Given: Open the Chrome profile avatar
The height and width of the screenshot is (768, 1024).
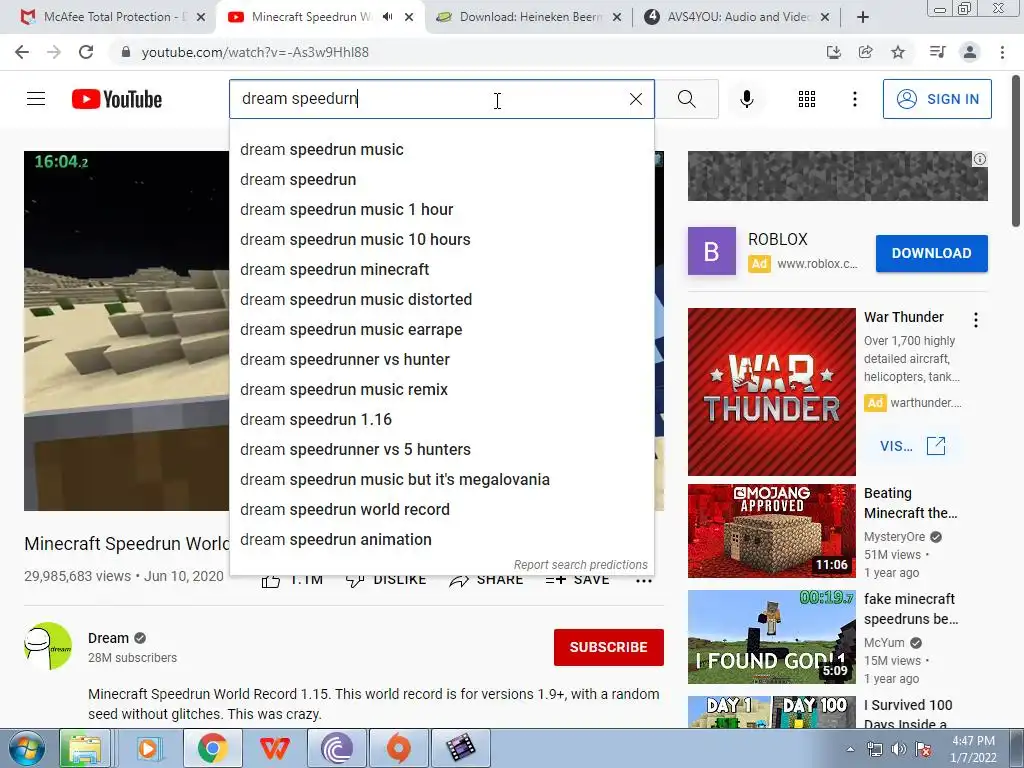Looking at the screenshot, I should tap(970, 52).
